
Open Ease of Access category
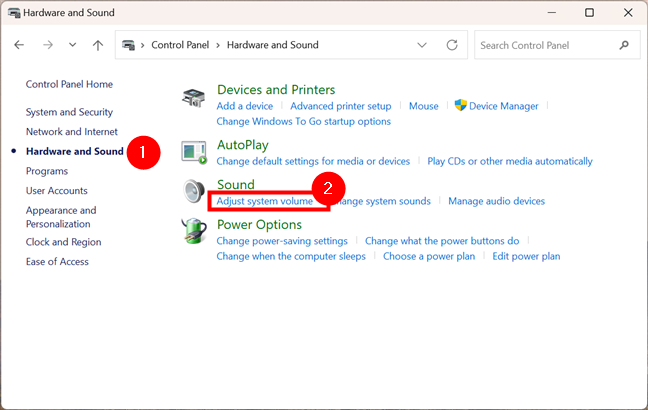[57, 262]
